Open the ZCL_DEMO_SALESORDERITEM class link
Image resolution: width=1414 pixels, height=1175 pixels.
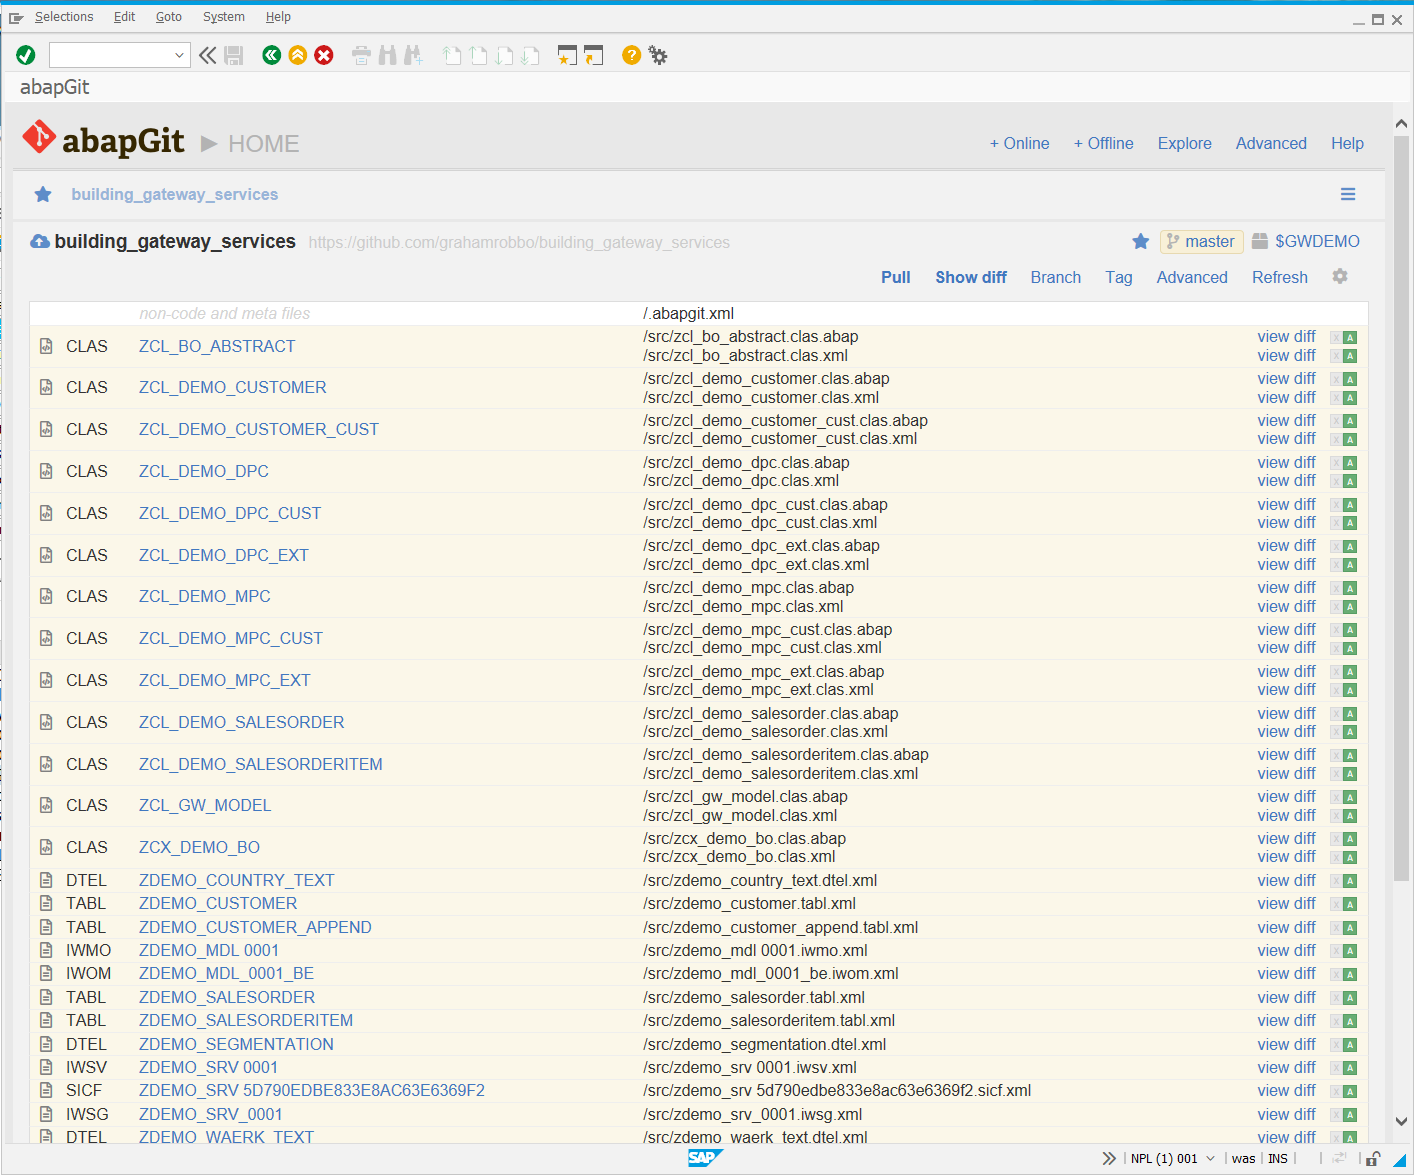point(260,764)
